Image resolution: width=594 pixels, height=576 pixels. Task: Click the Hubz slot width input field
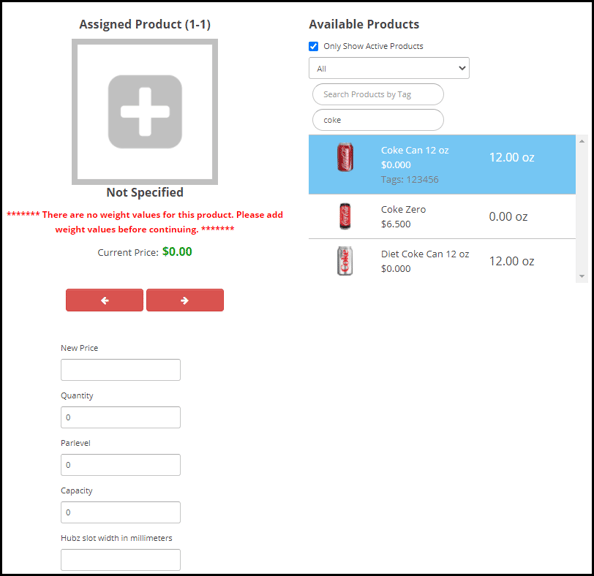pos(120,560)
